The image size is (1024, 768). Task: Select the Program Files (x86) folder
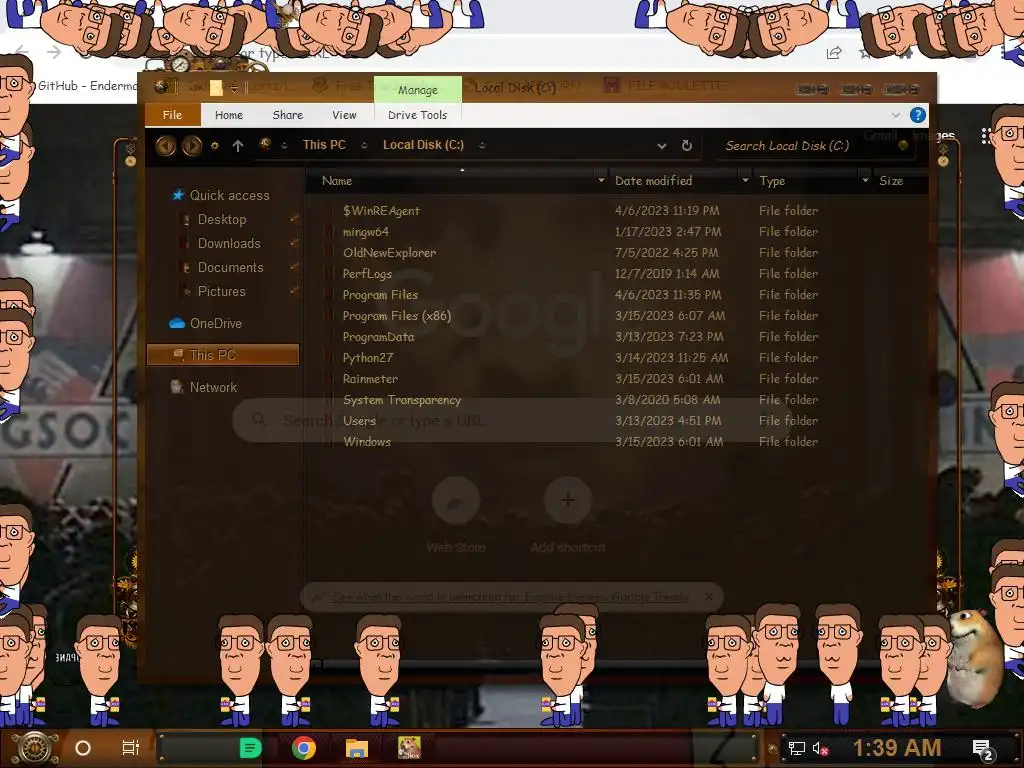click(397, 316)
